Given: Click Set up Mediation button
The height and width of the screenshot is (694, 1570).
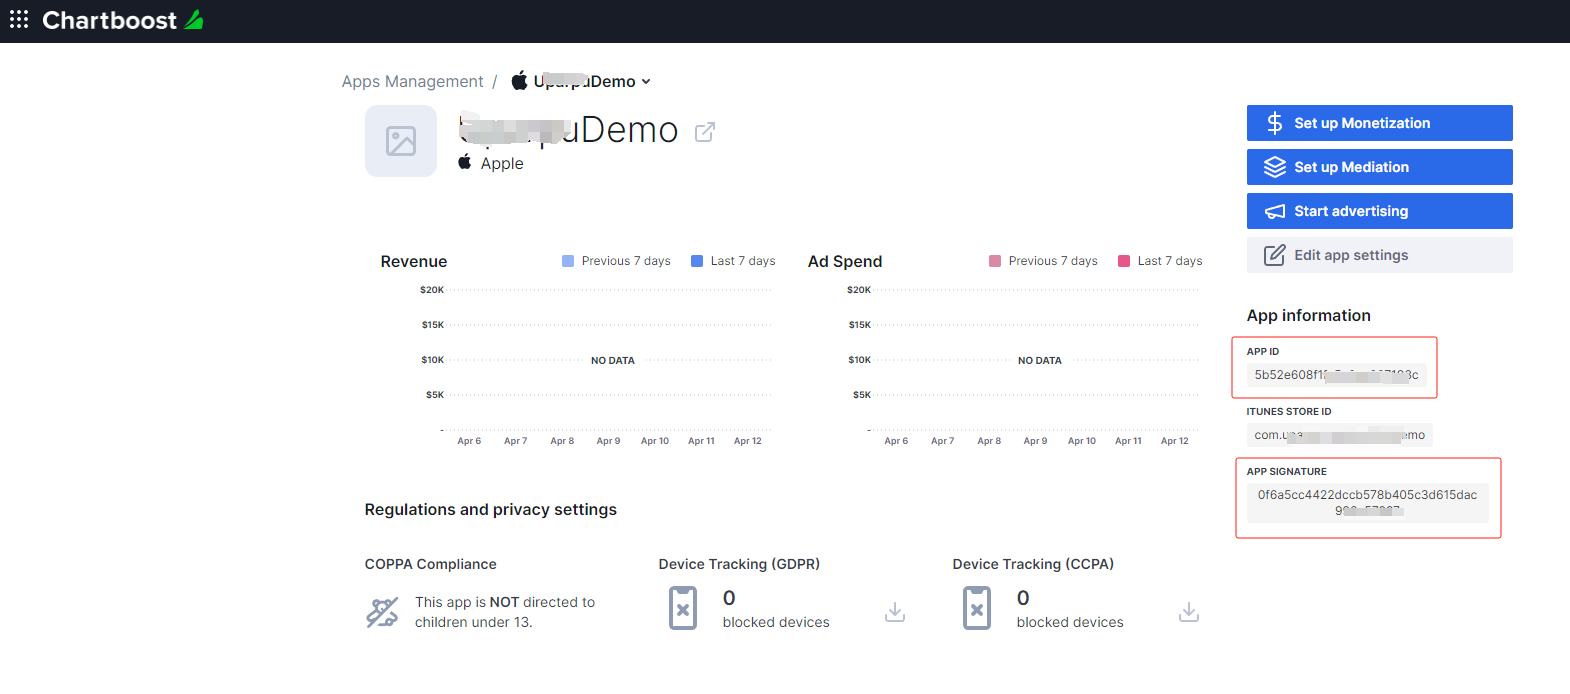Looking at the screenshot, I should (x=1379, y=167).
